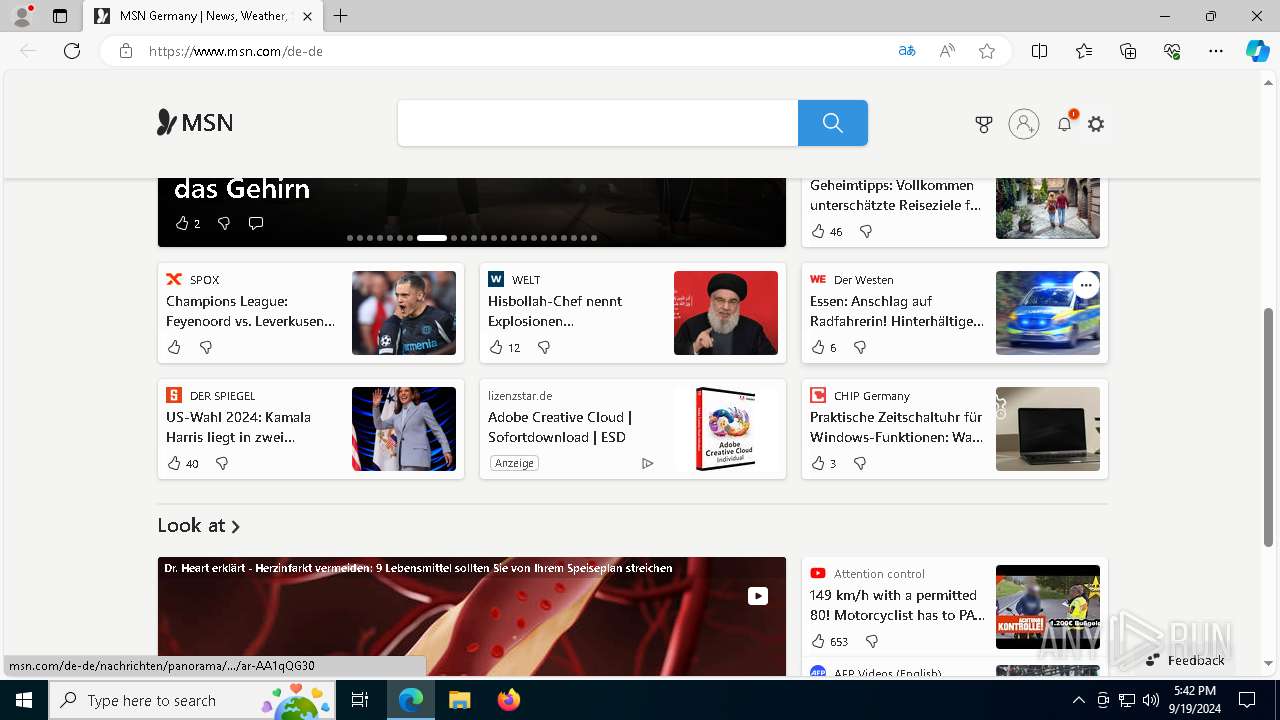Open comments on das Gehirn story

256,223
